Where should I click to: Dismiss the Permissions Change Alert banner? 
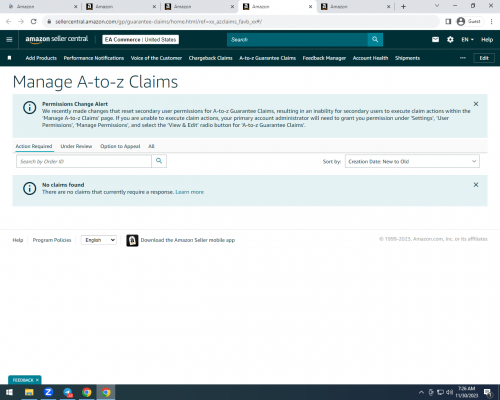[x=476, y=104]
